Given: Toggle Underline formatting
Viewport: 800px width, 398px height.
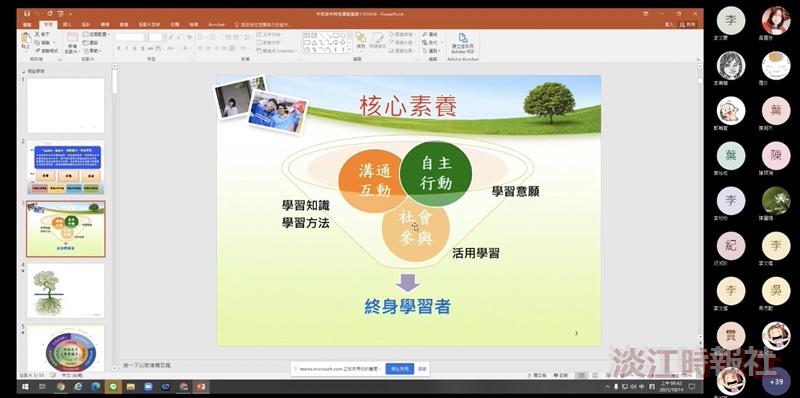Looking at the screenshot, I should [x=135, y=48].
